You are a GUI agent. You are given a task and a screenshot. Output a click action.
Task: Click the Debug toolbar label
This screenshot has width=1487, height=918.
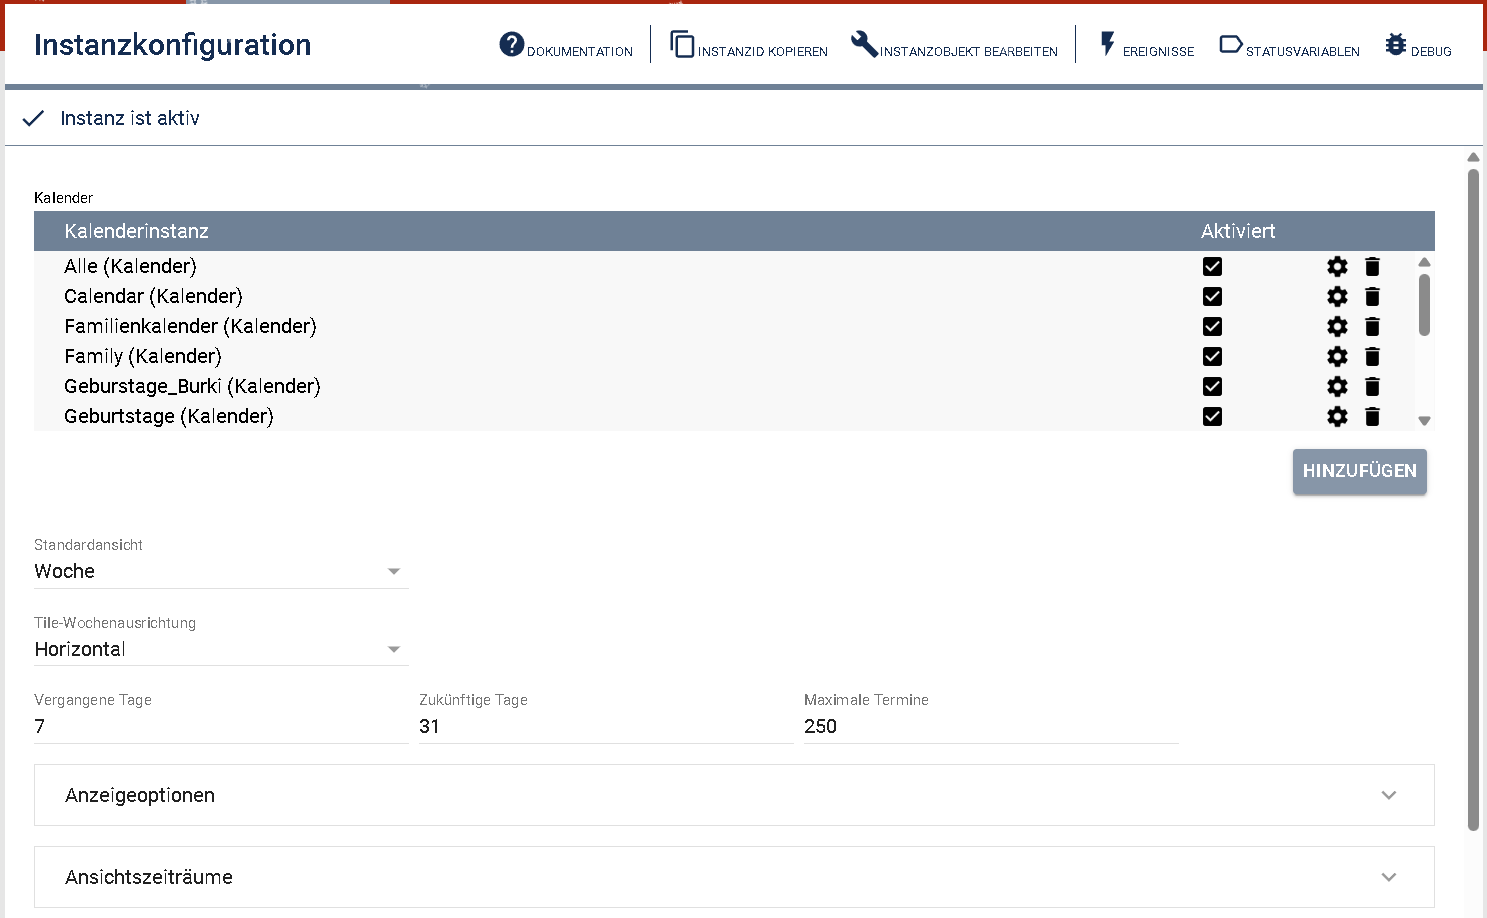(1431, 52)
